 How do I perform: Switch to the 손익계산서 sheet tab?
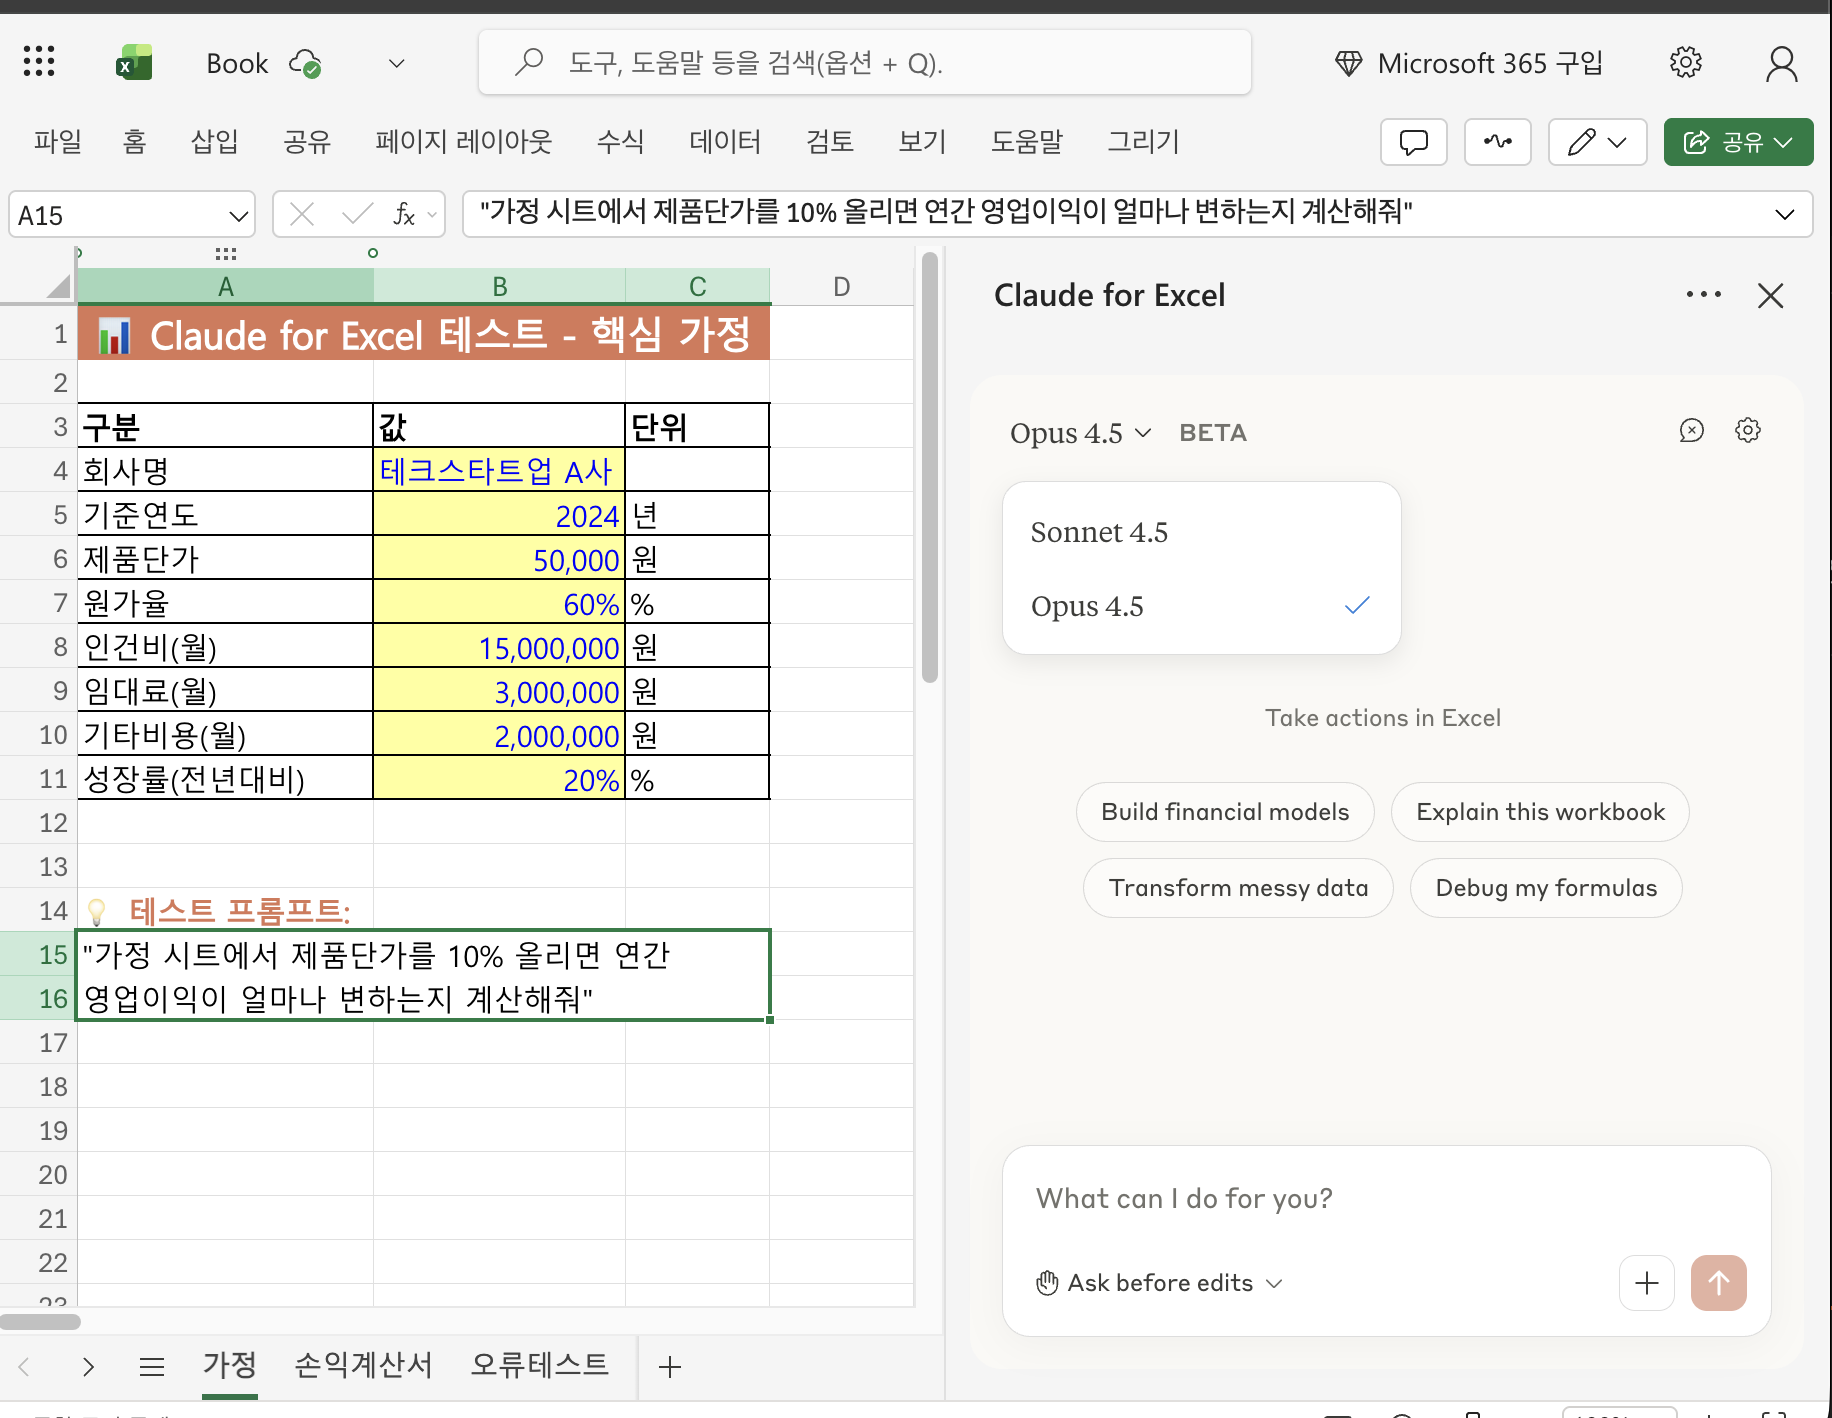coord(364,1364)
